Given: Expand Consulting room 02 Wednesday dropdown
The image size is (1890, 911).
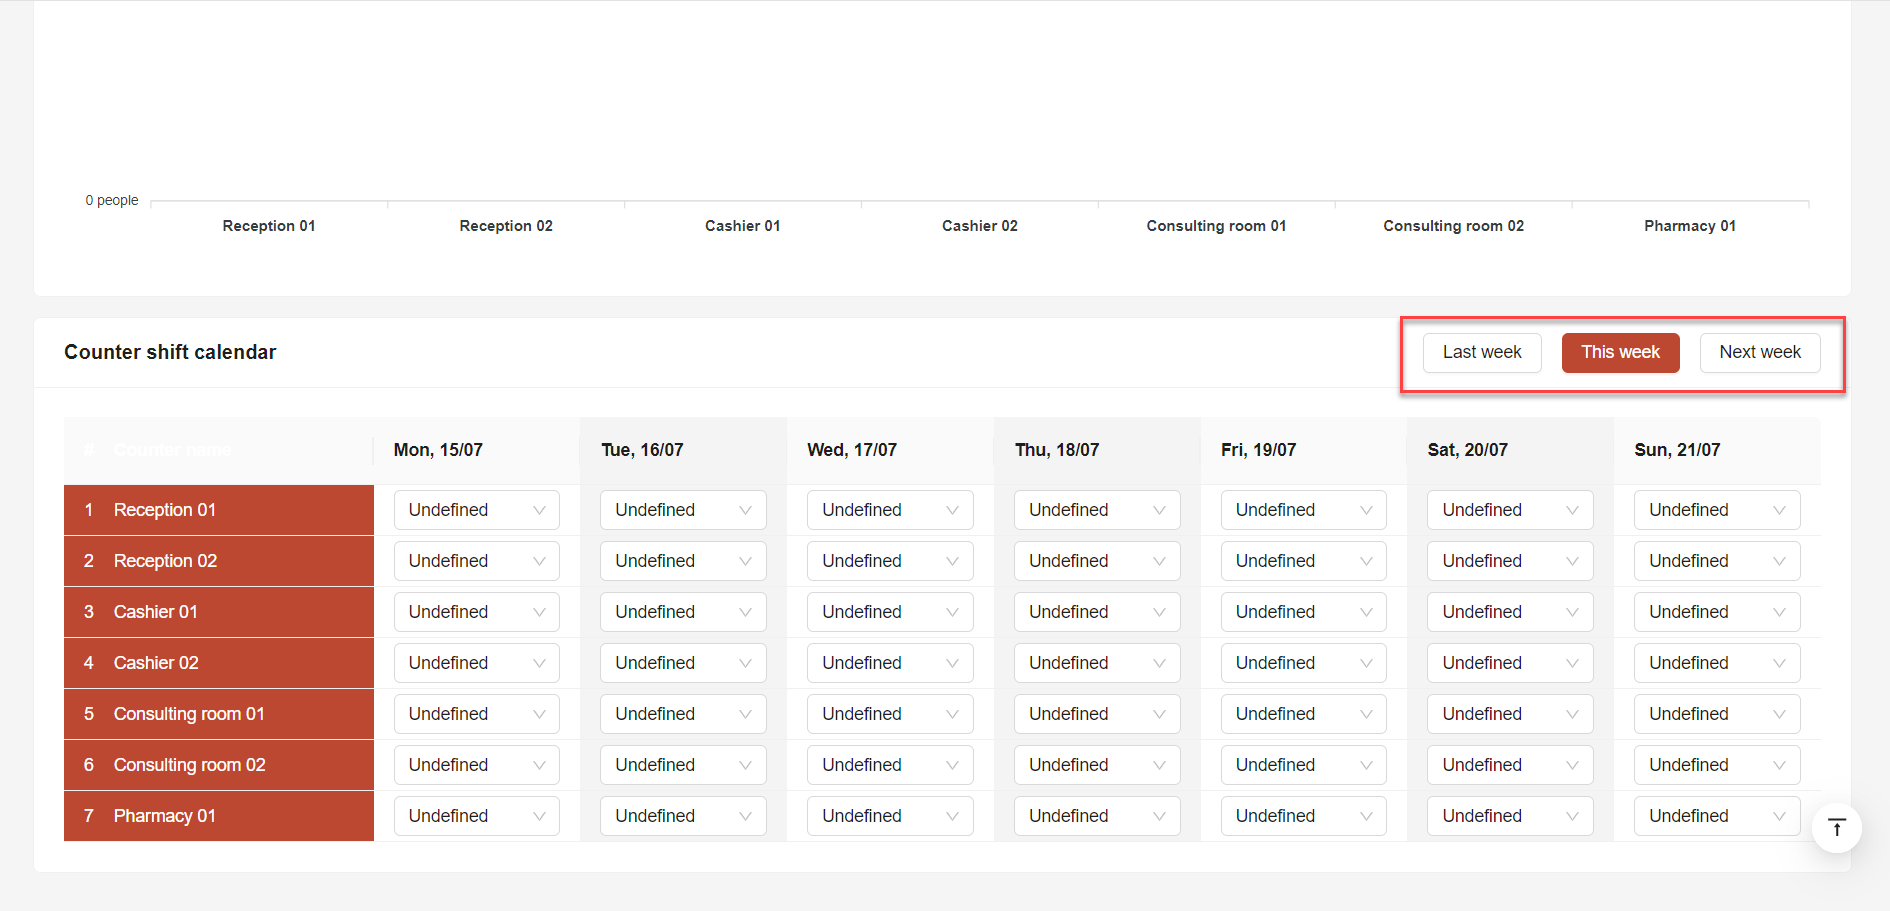Looking at the screenshot, I should tap(890, 765).
